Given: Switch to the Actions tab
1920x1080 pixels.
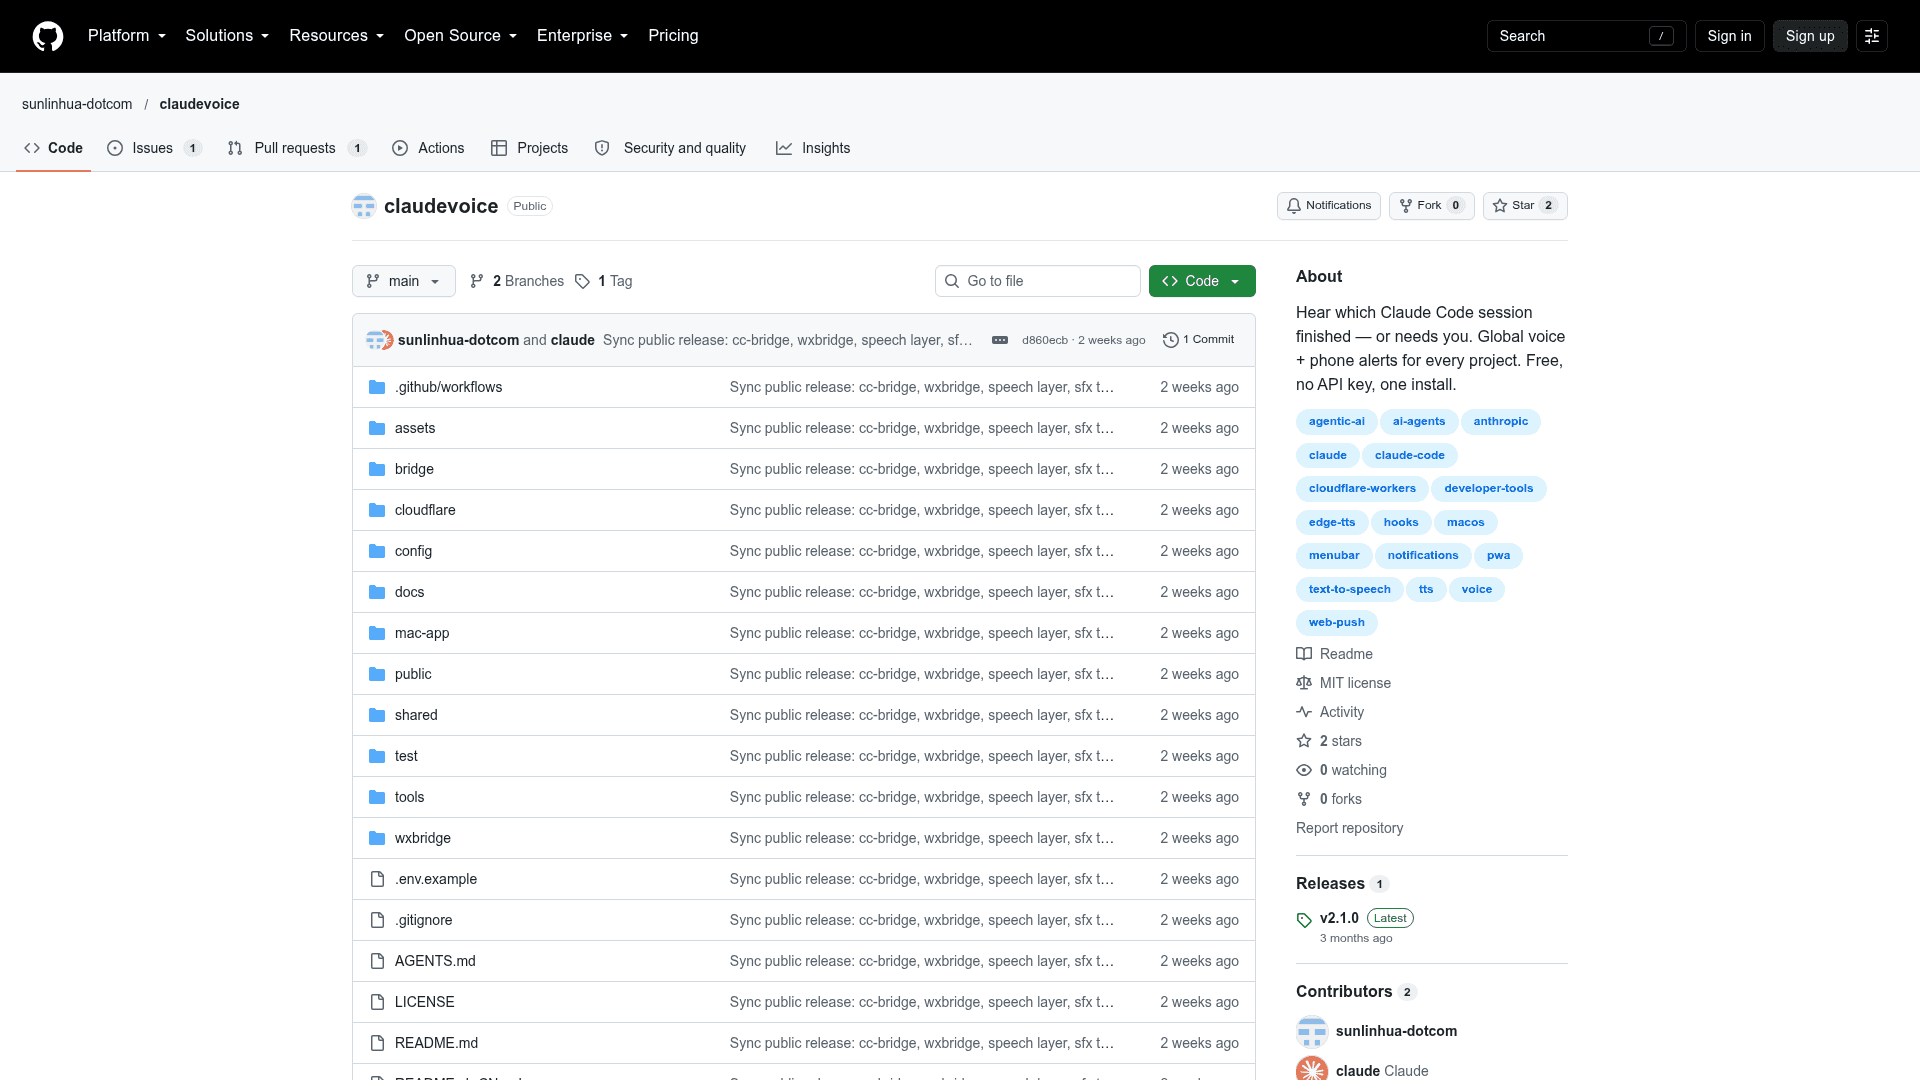Looking at the screenshot, I should click(428, 148).
